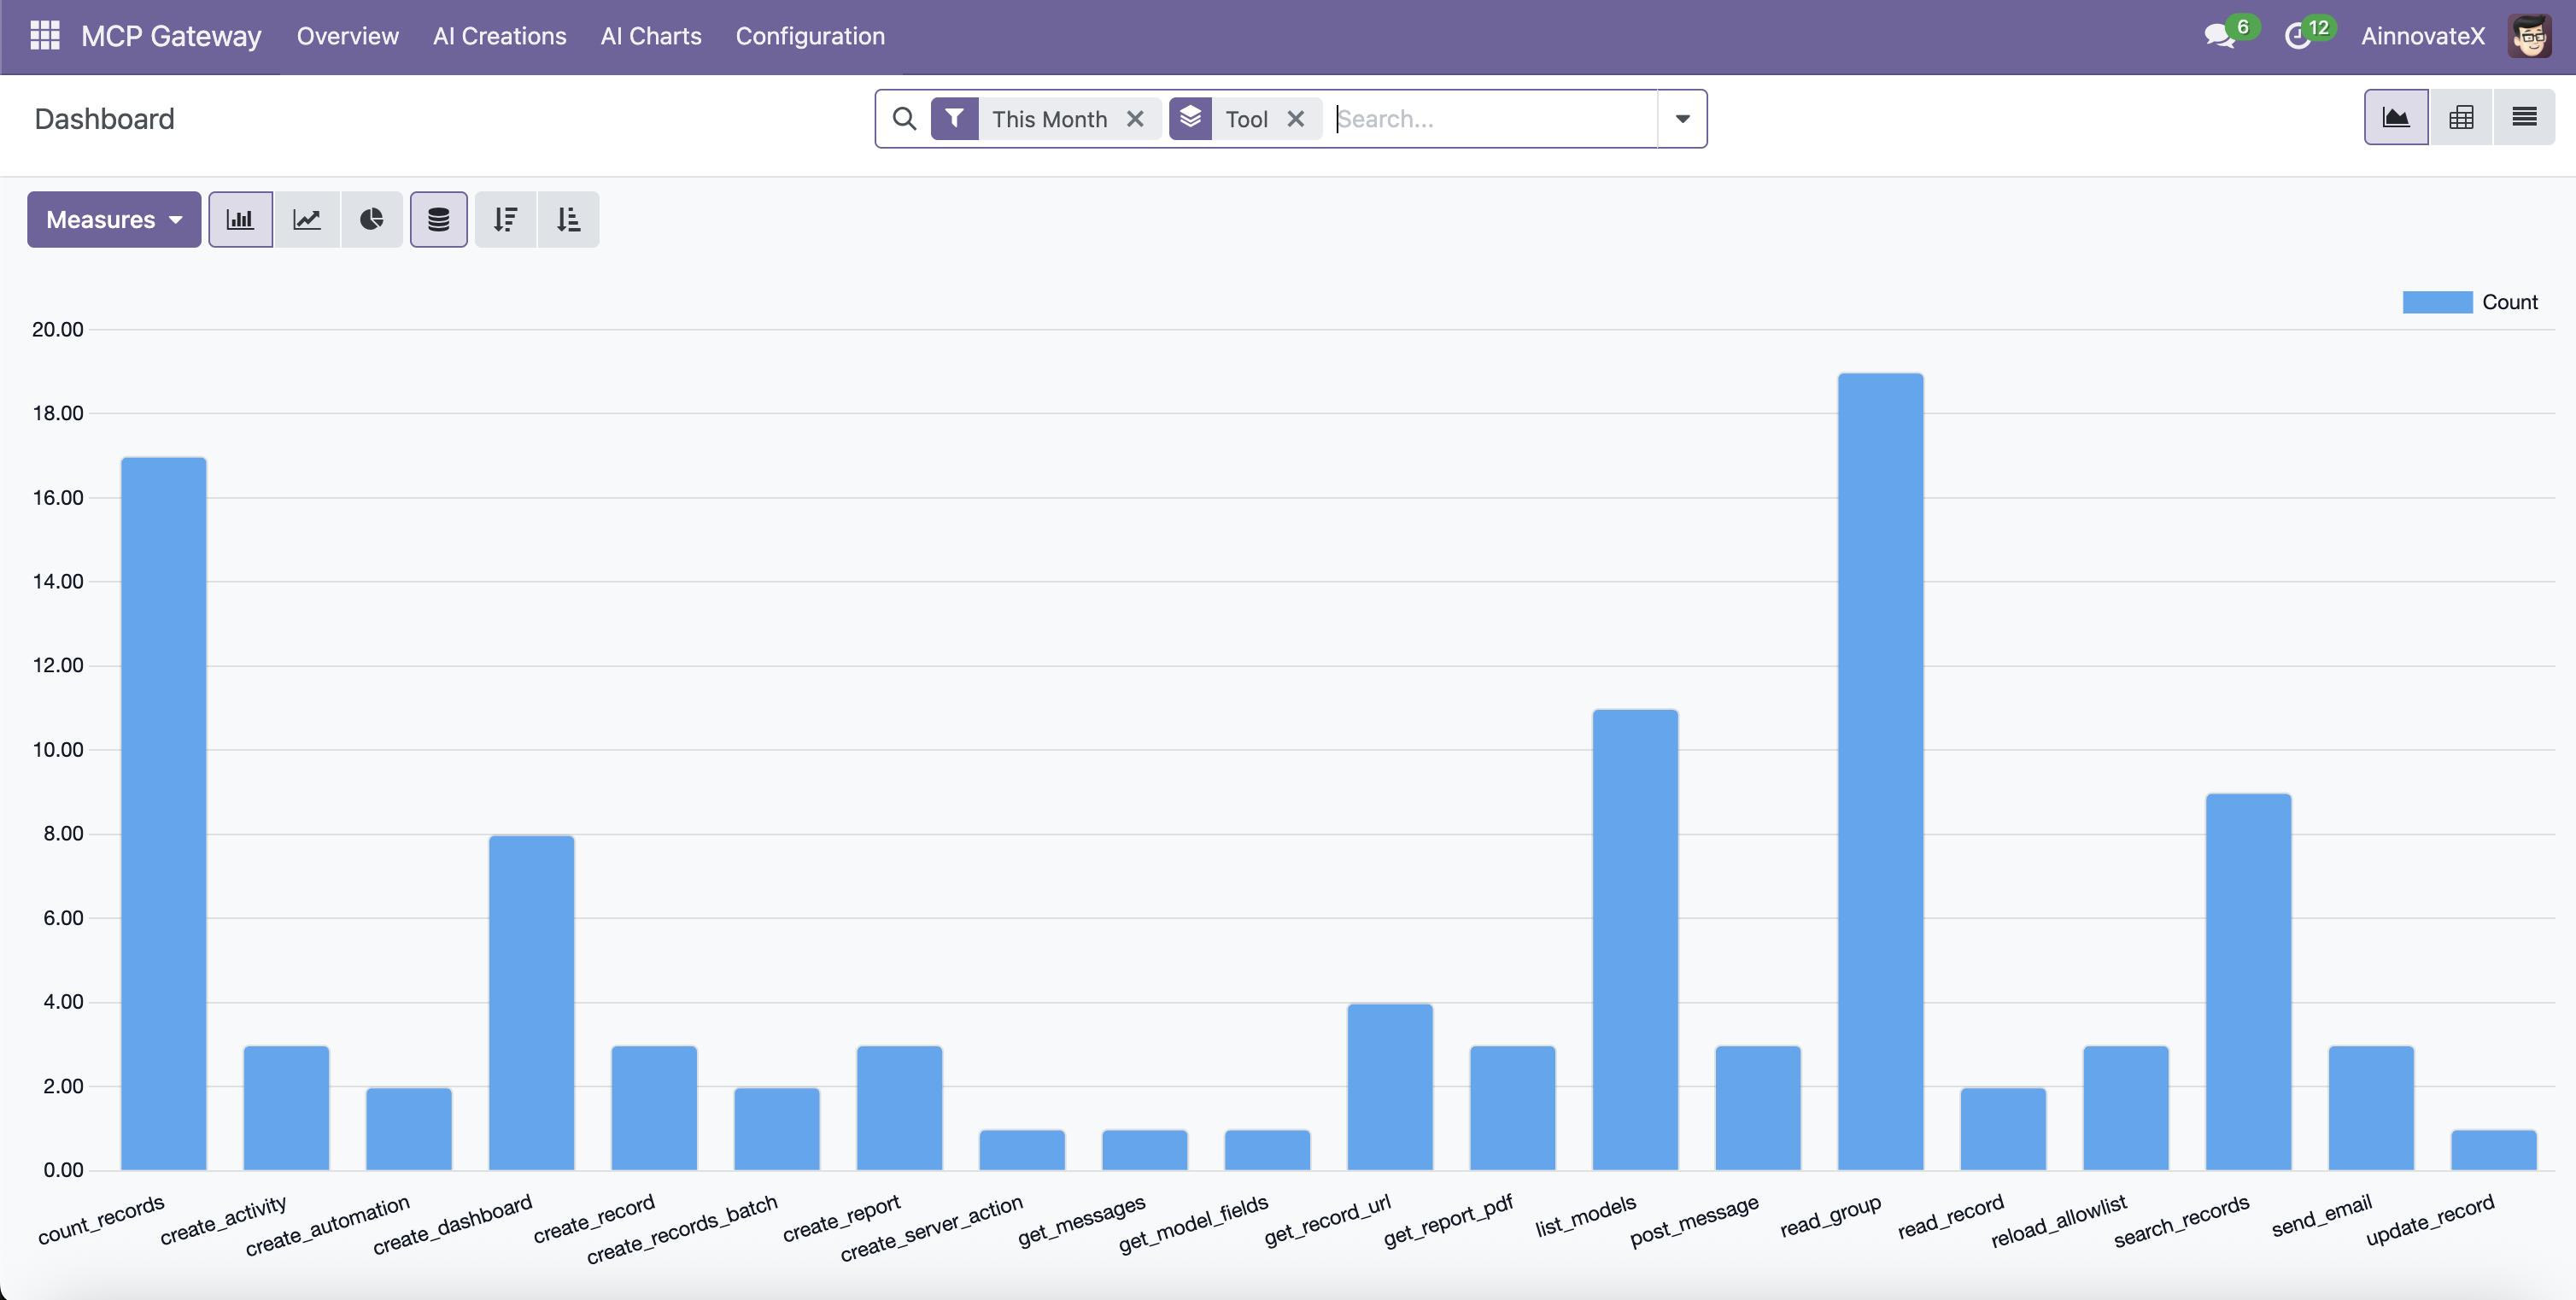
Task: Switch to line chart visualization
Action: (x=307, y=219)
